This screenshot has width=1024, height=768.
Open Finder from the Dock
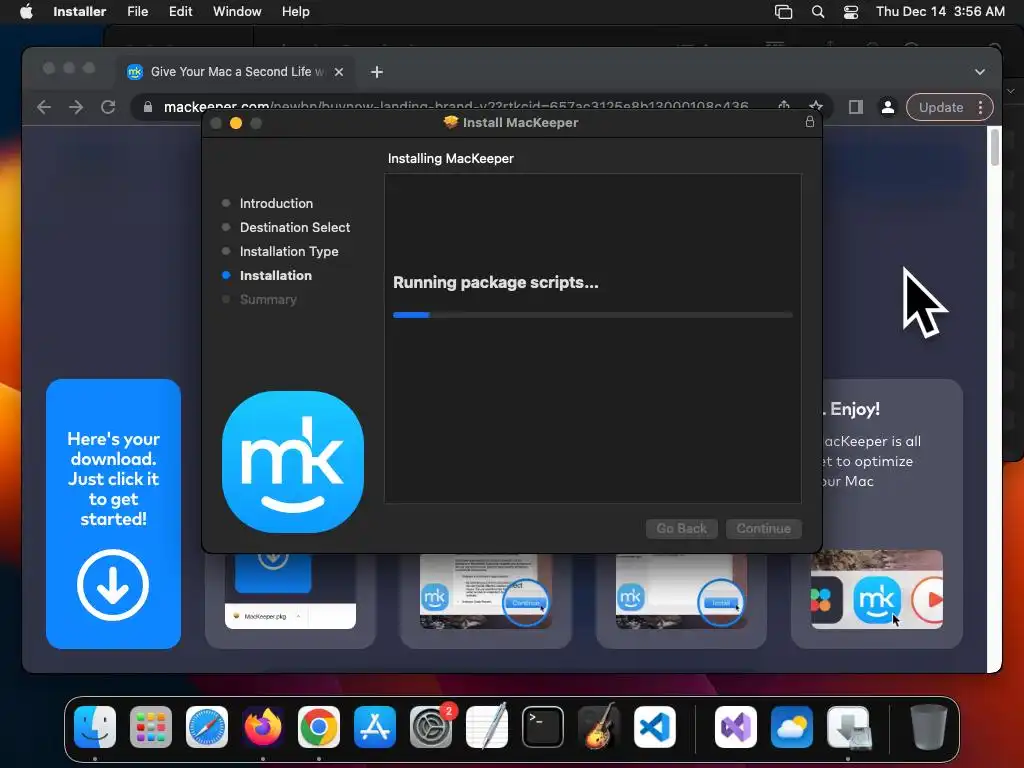(95, 727)
